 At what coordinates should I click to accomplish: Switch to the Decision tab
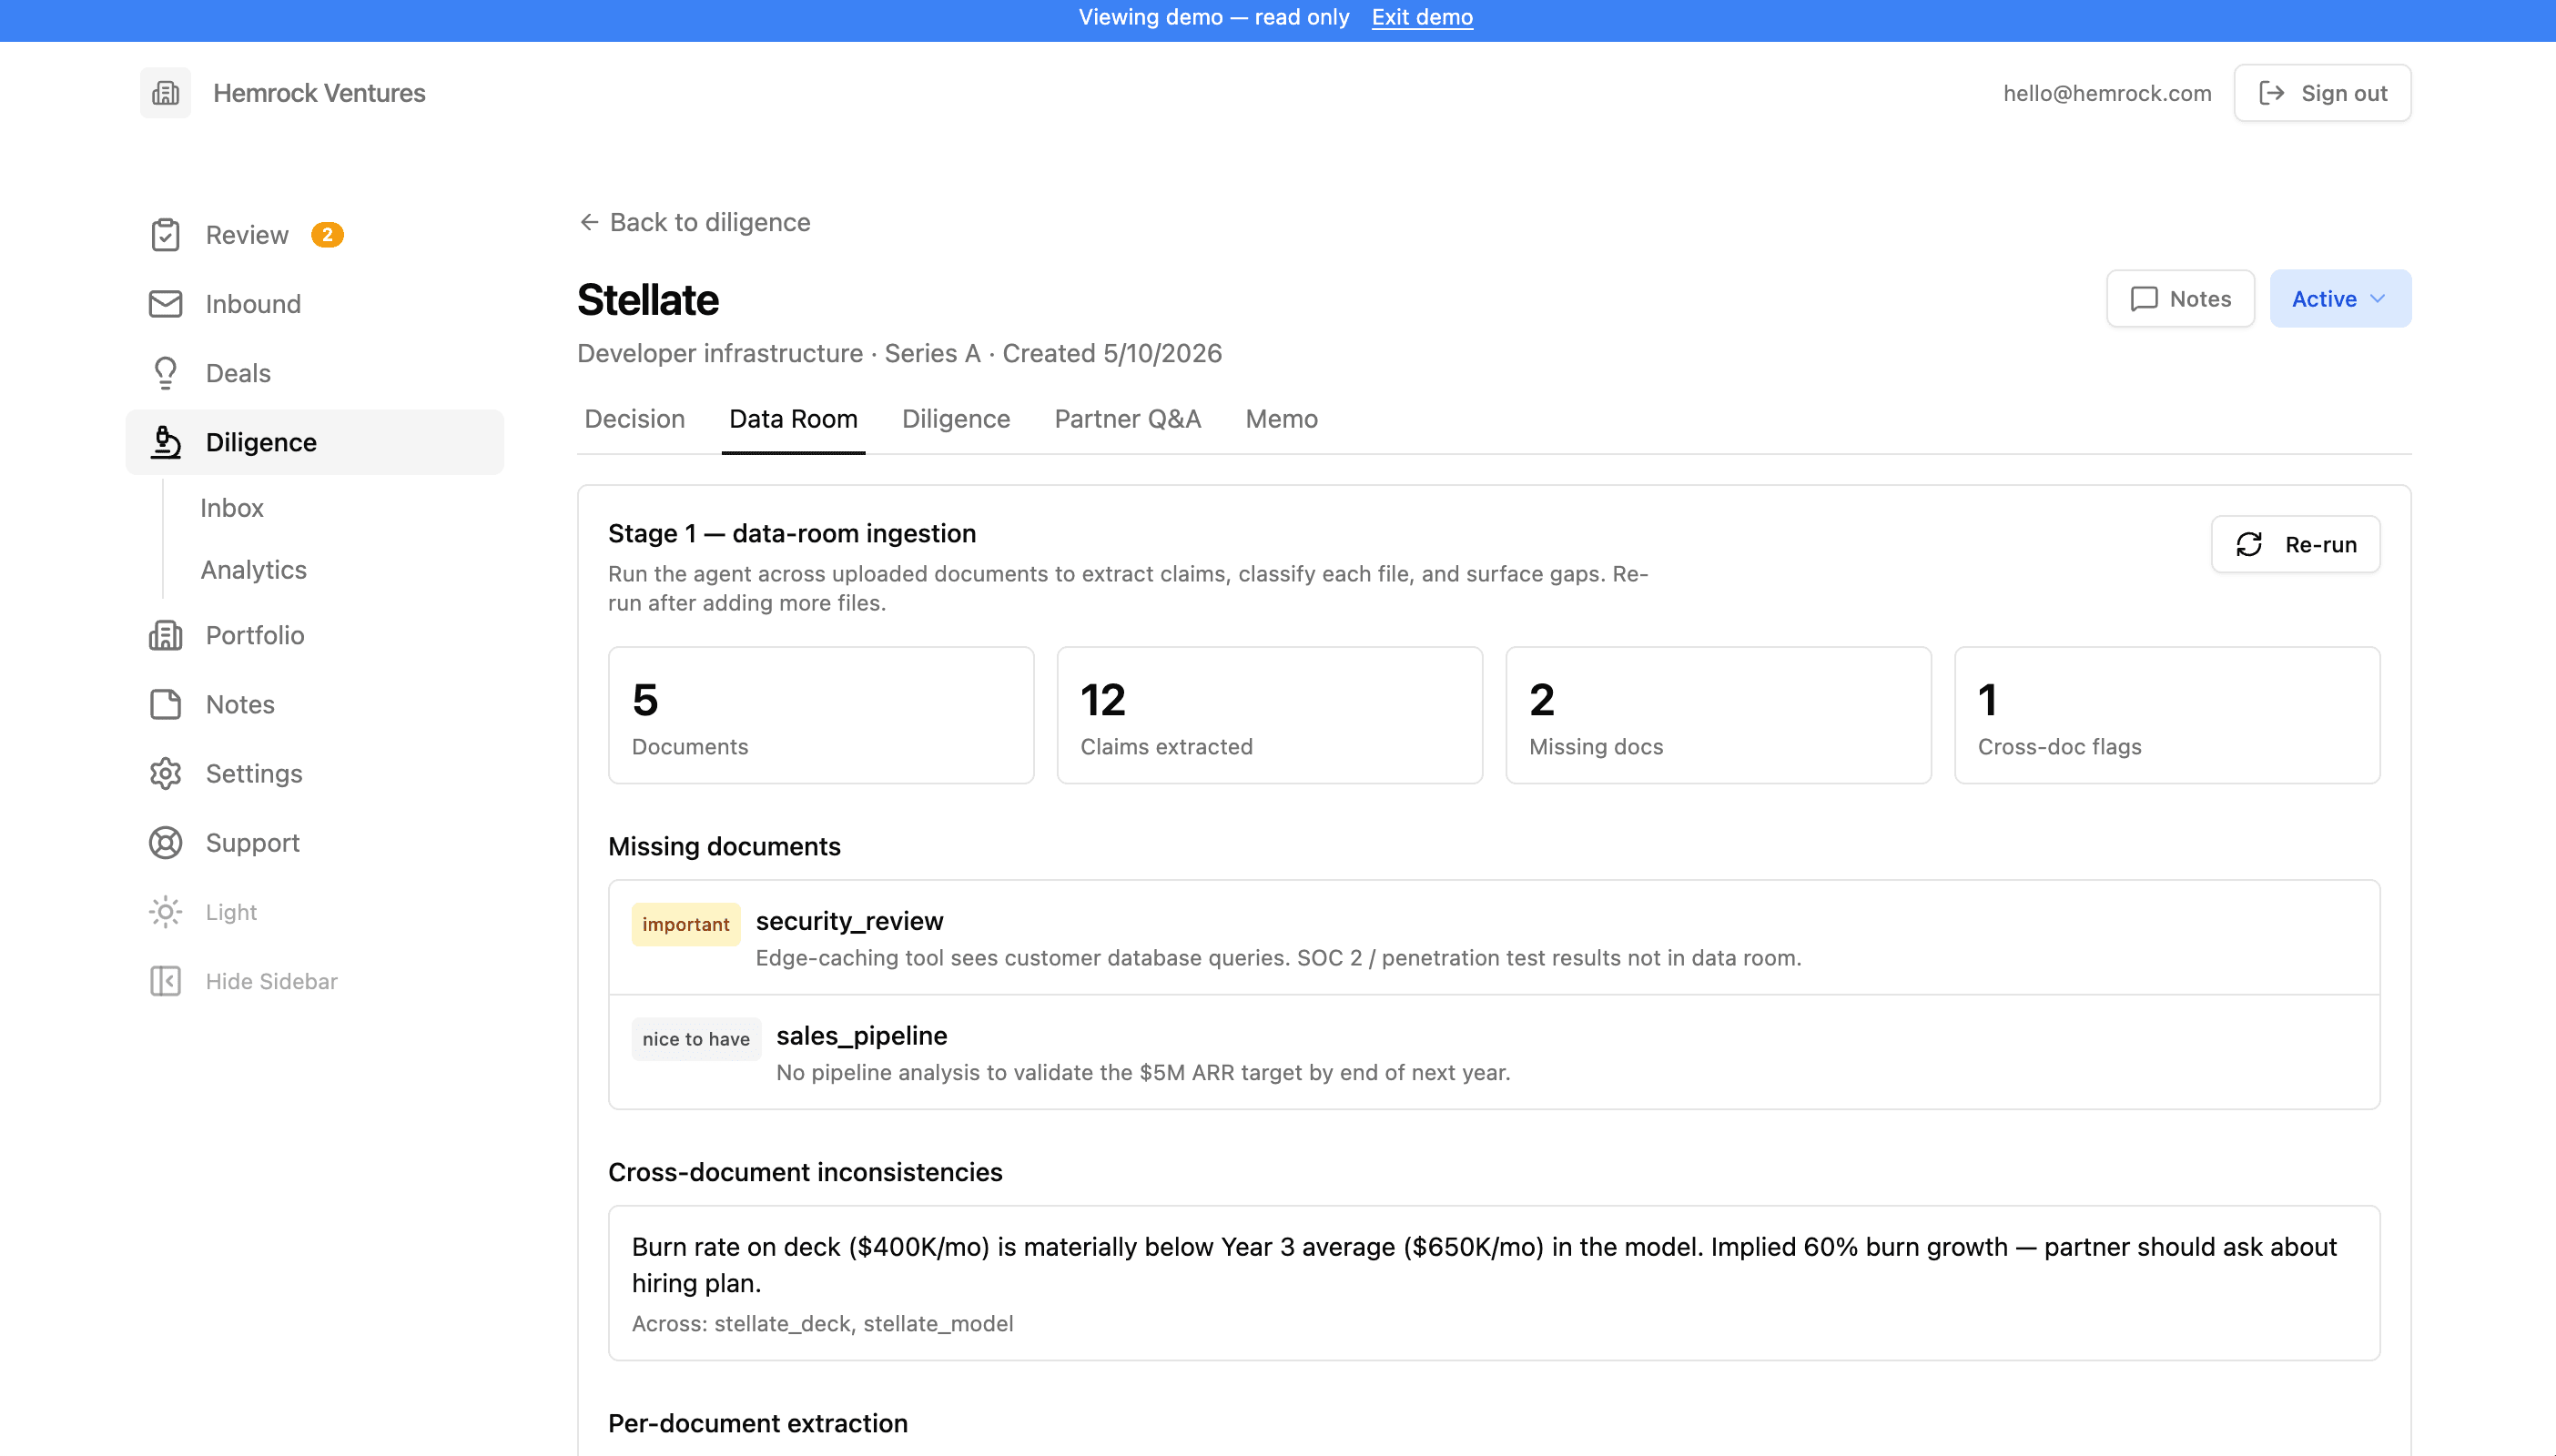[x=634, y=419]
